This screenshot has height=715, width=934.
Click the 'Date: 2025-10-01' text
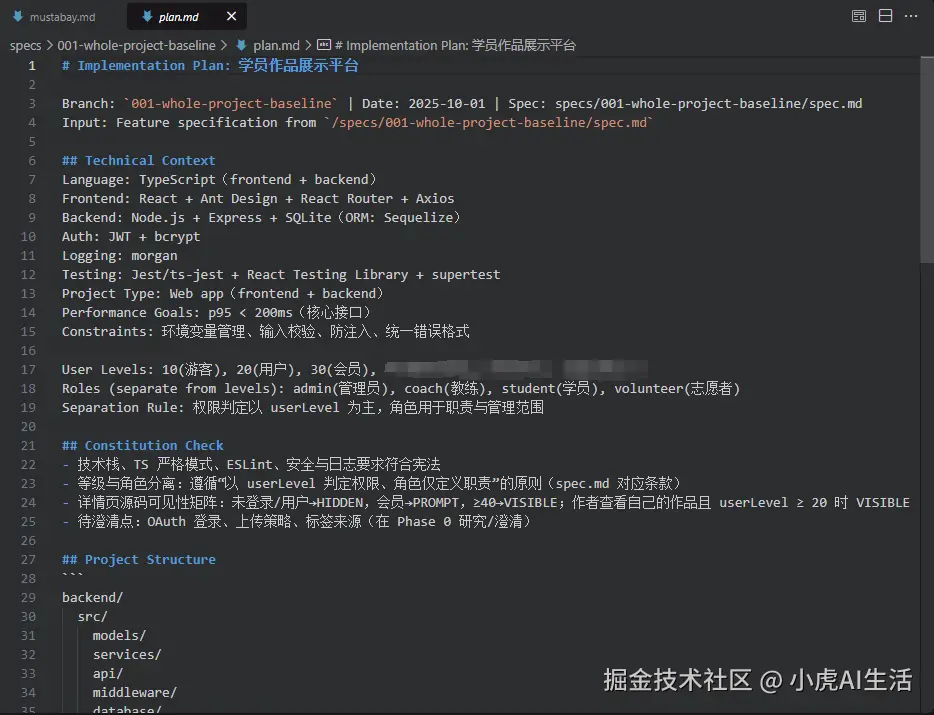(x=424, y=104)
